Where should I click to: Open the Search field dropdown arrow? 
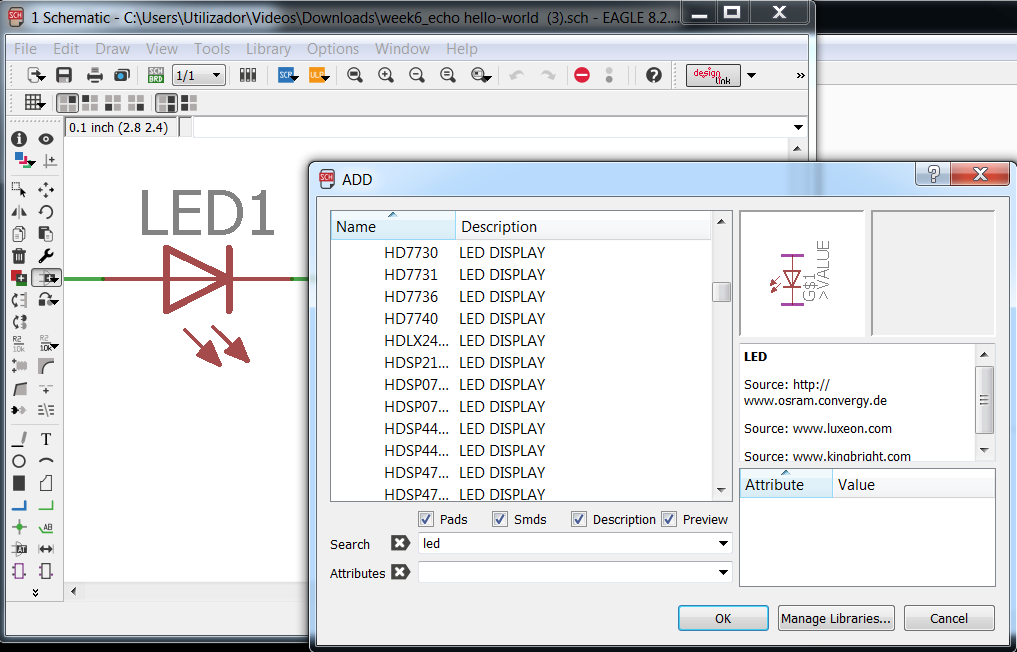tap(723, 544)
